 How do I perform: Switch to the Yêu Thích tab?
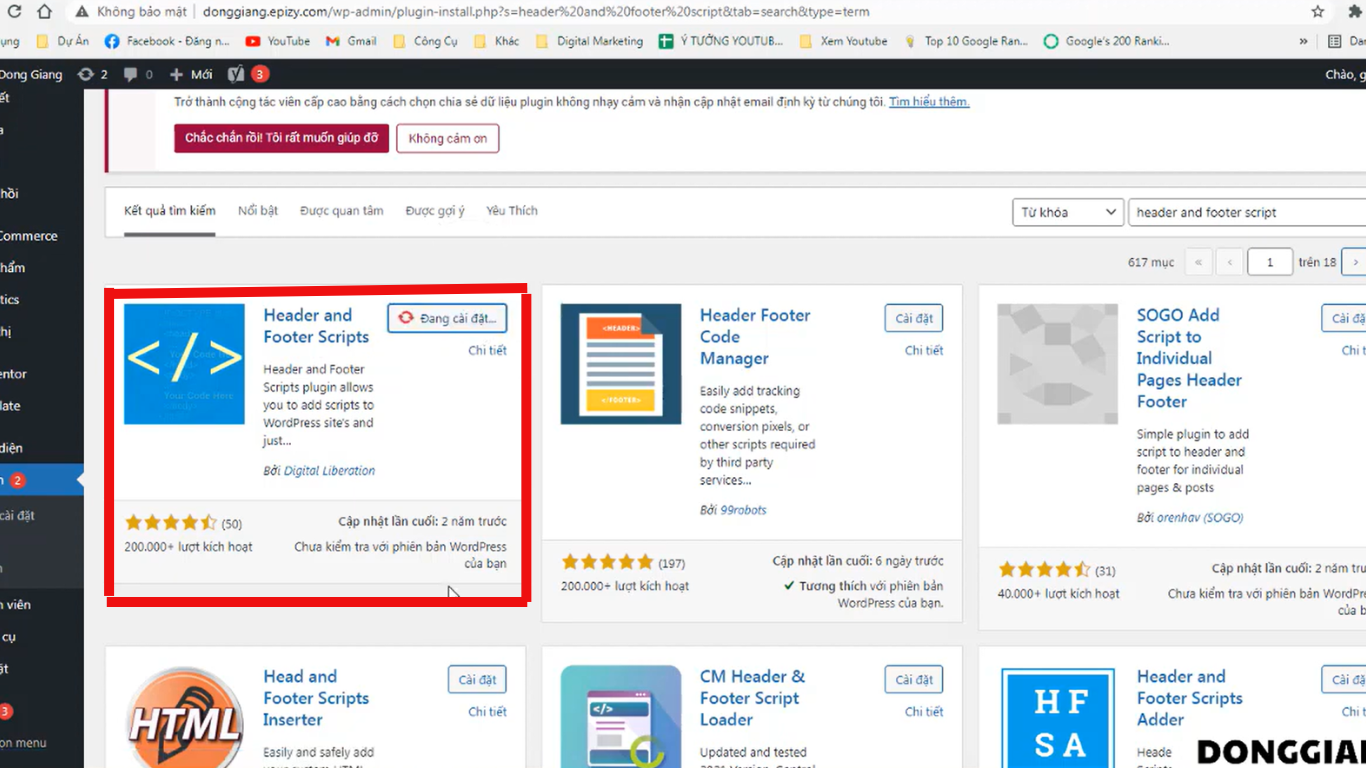coord(512,211)
